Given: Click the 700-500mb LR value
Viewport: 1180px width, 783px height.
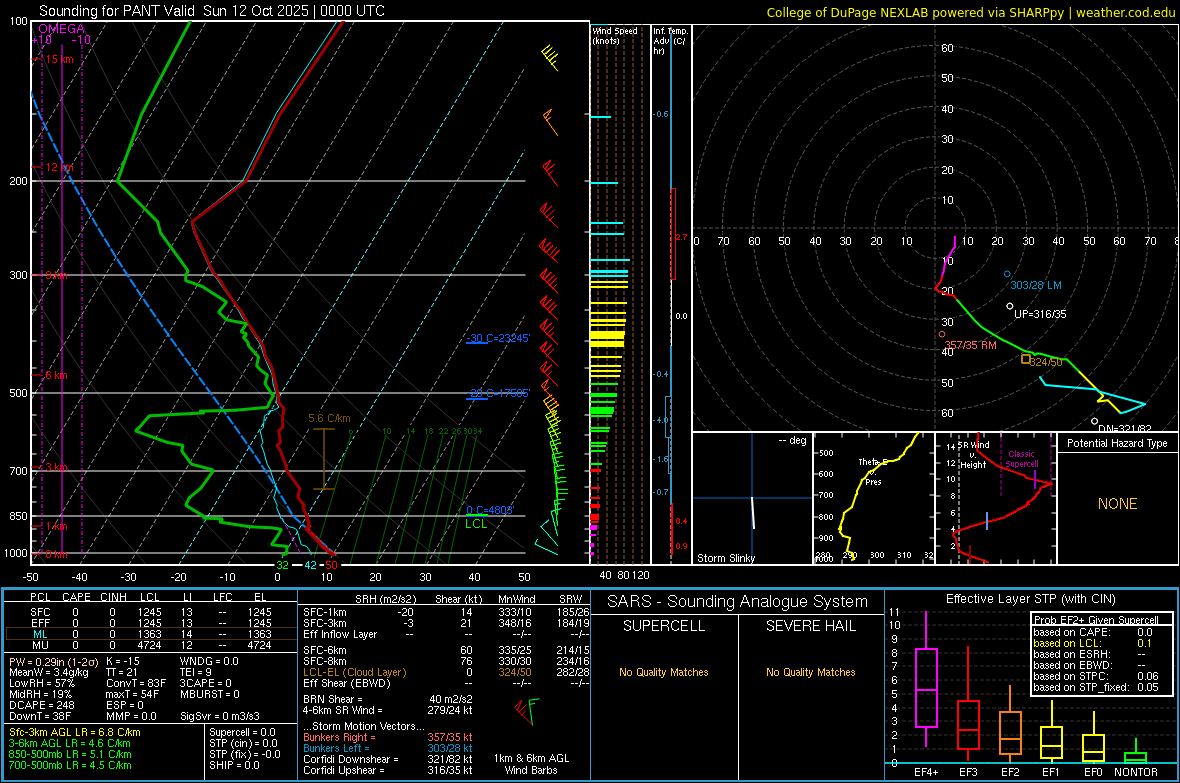Looking at the screenshot, I should pyautogui.click(x=70, y=765).
